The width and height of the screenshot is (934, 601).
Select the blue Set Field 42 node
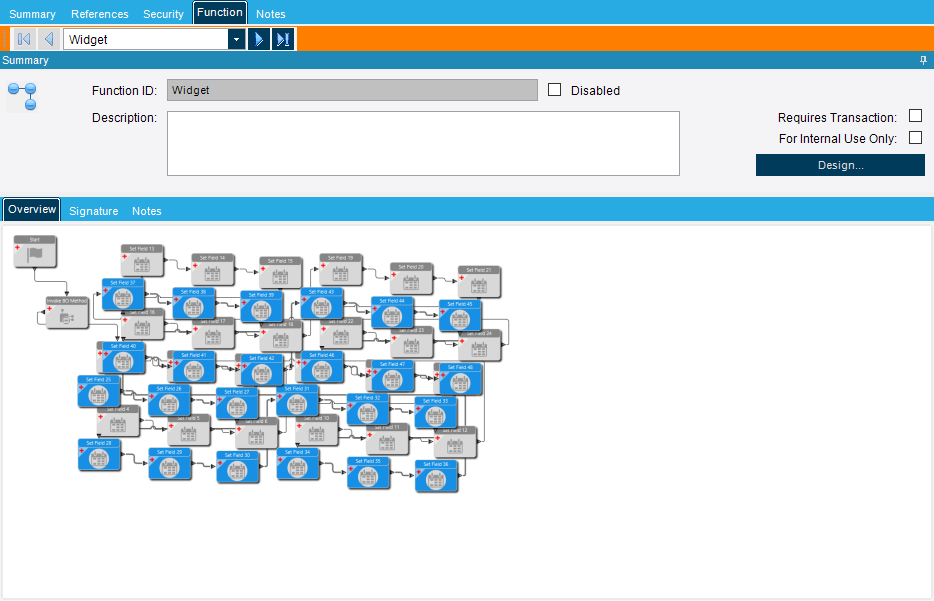(262, 370)
